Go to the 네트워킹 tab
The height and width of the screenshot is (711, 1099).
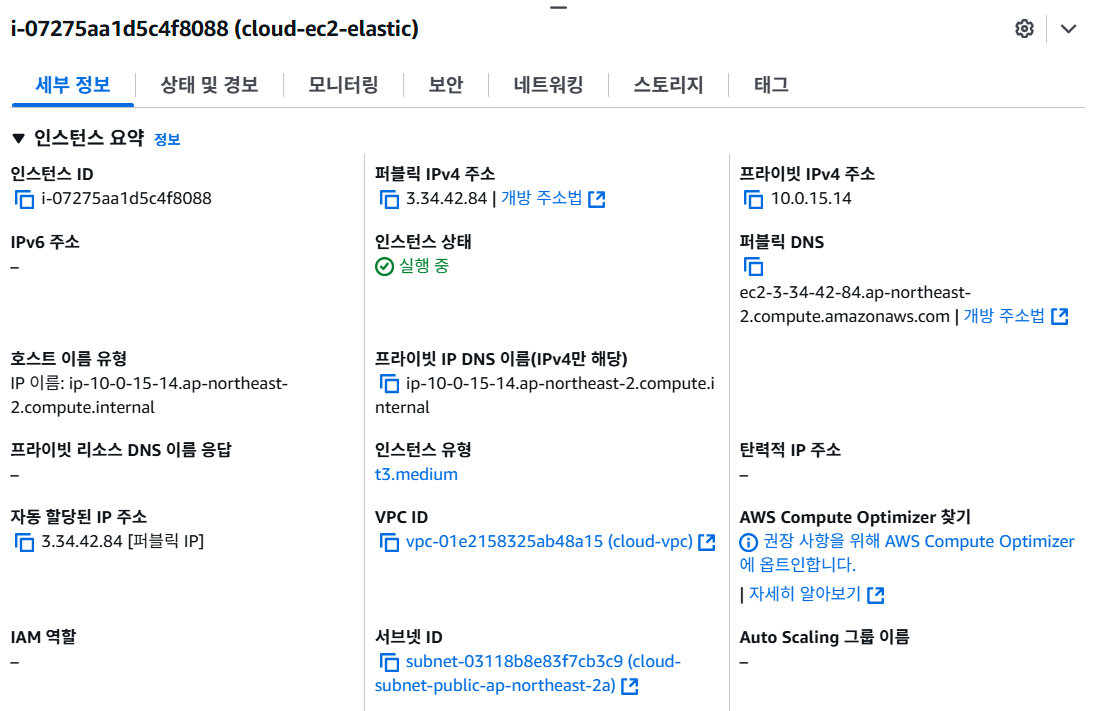click(548, 85)
